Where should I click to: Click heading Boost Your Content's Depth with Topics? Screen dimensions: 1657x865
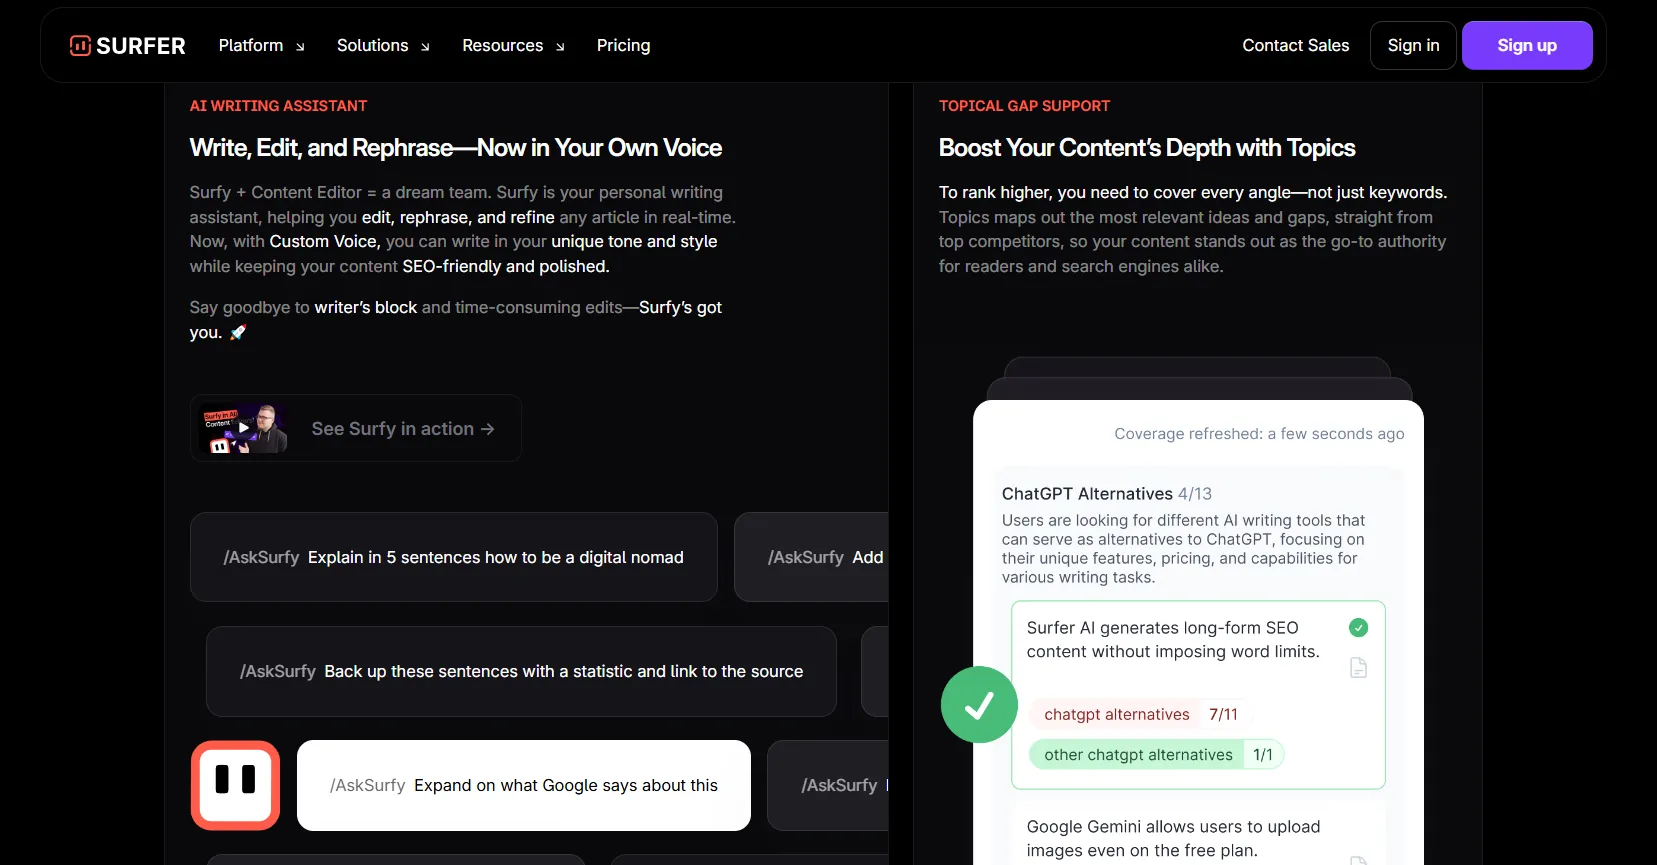point(1147,148)
